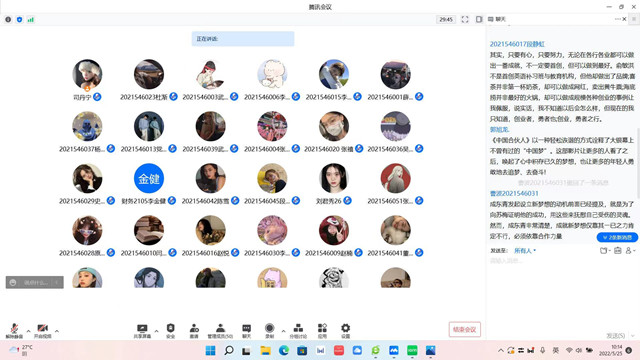This screenshot has width=640, height=360.
Task: Select 刘君秀26 participant avatar
Action: [x=333, y=178]
